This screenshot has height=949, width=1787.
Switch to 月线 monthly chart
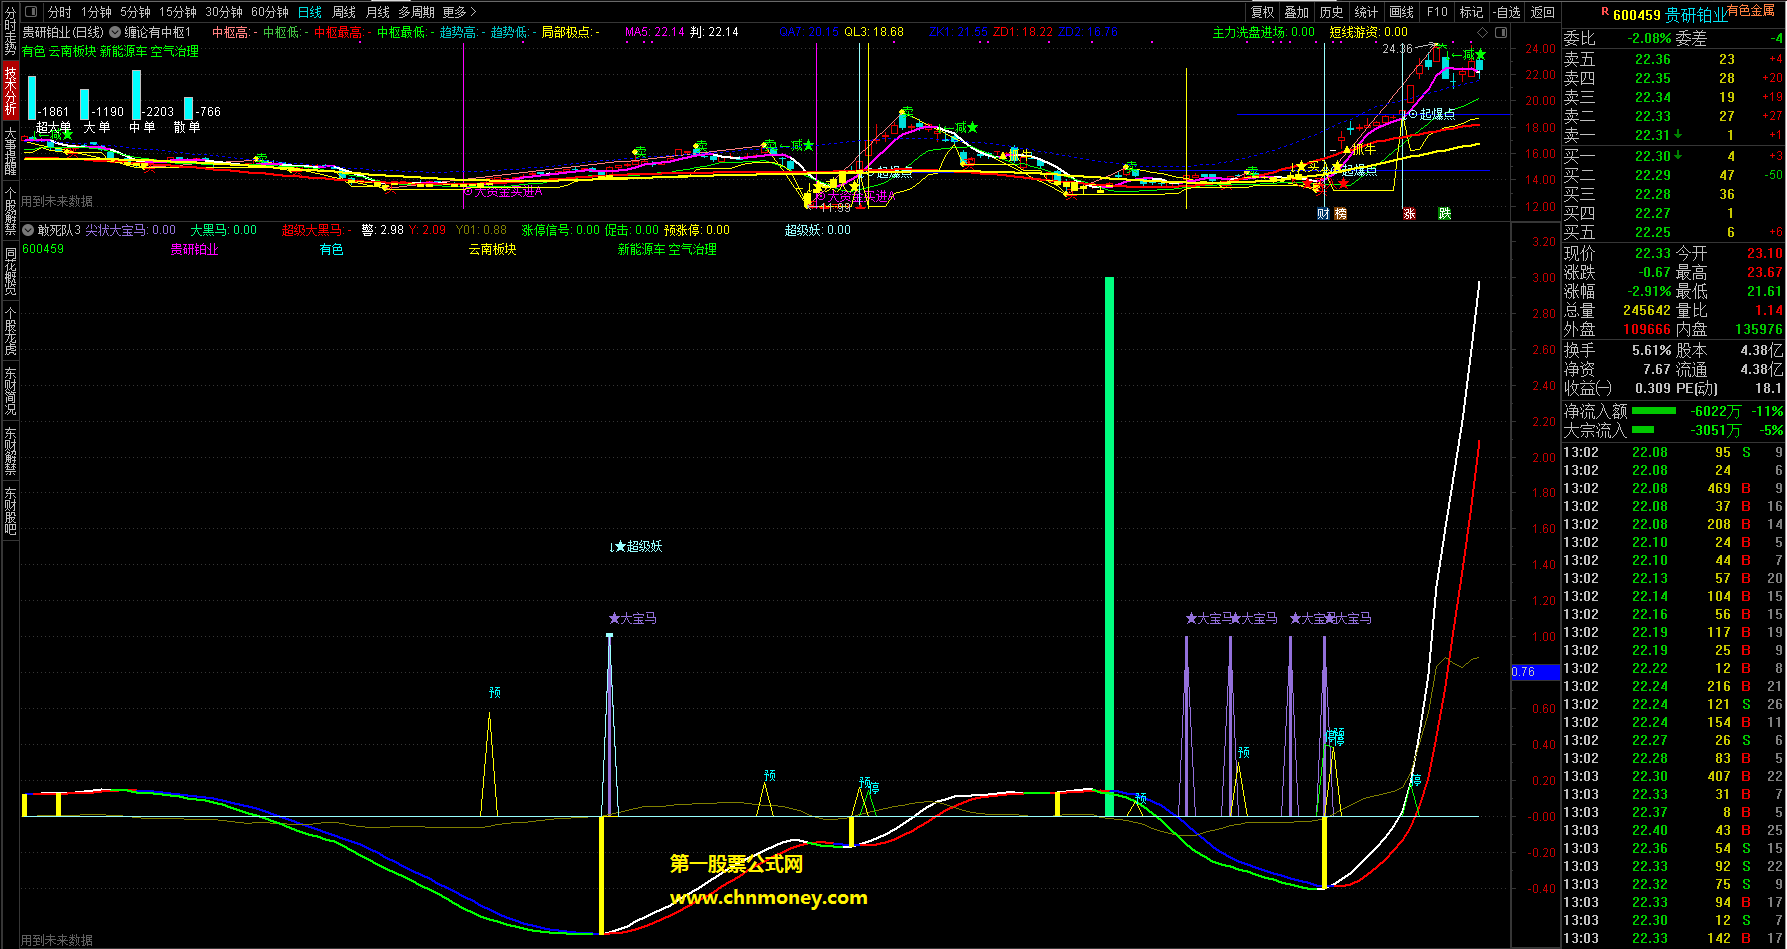[x=378, y=12]
